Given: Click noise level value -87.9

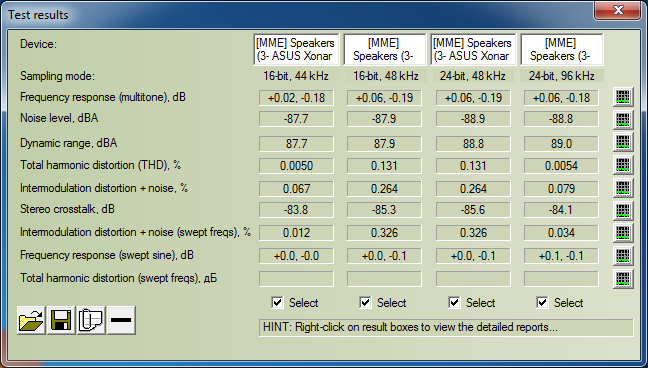Looking at the screenshot, I should tap(384, 119).
